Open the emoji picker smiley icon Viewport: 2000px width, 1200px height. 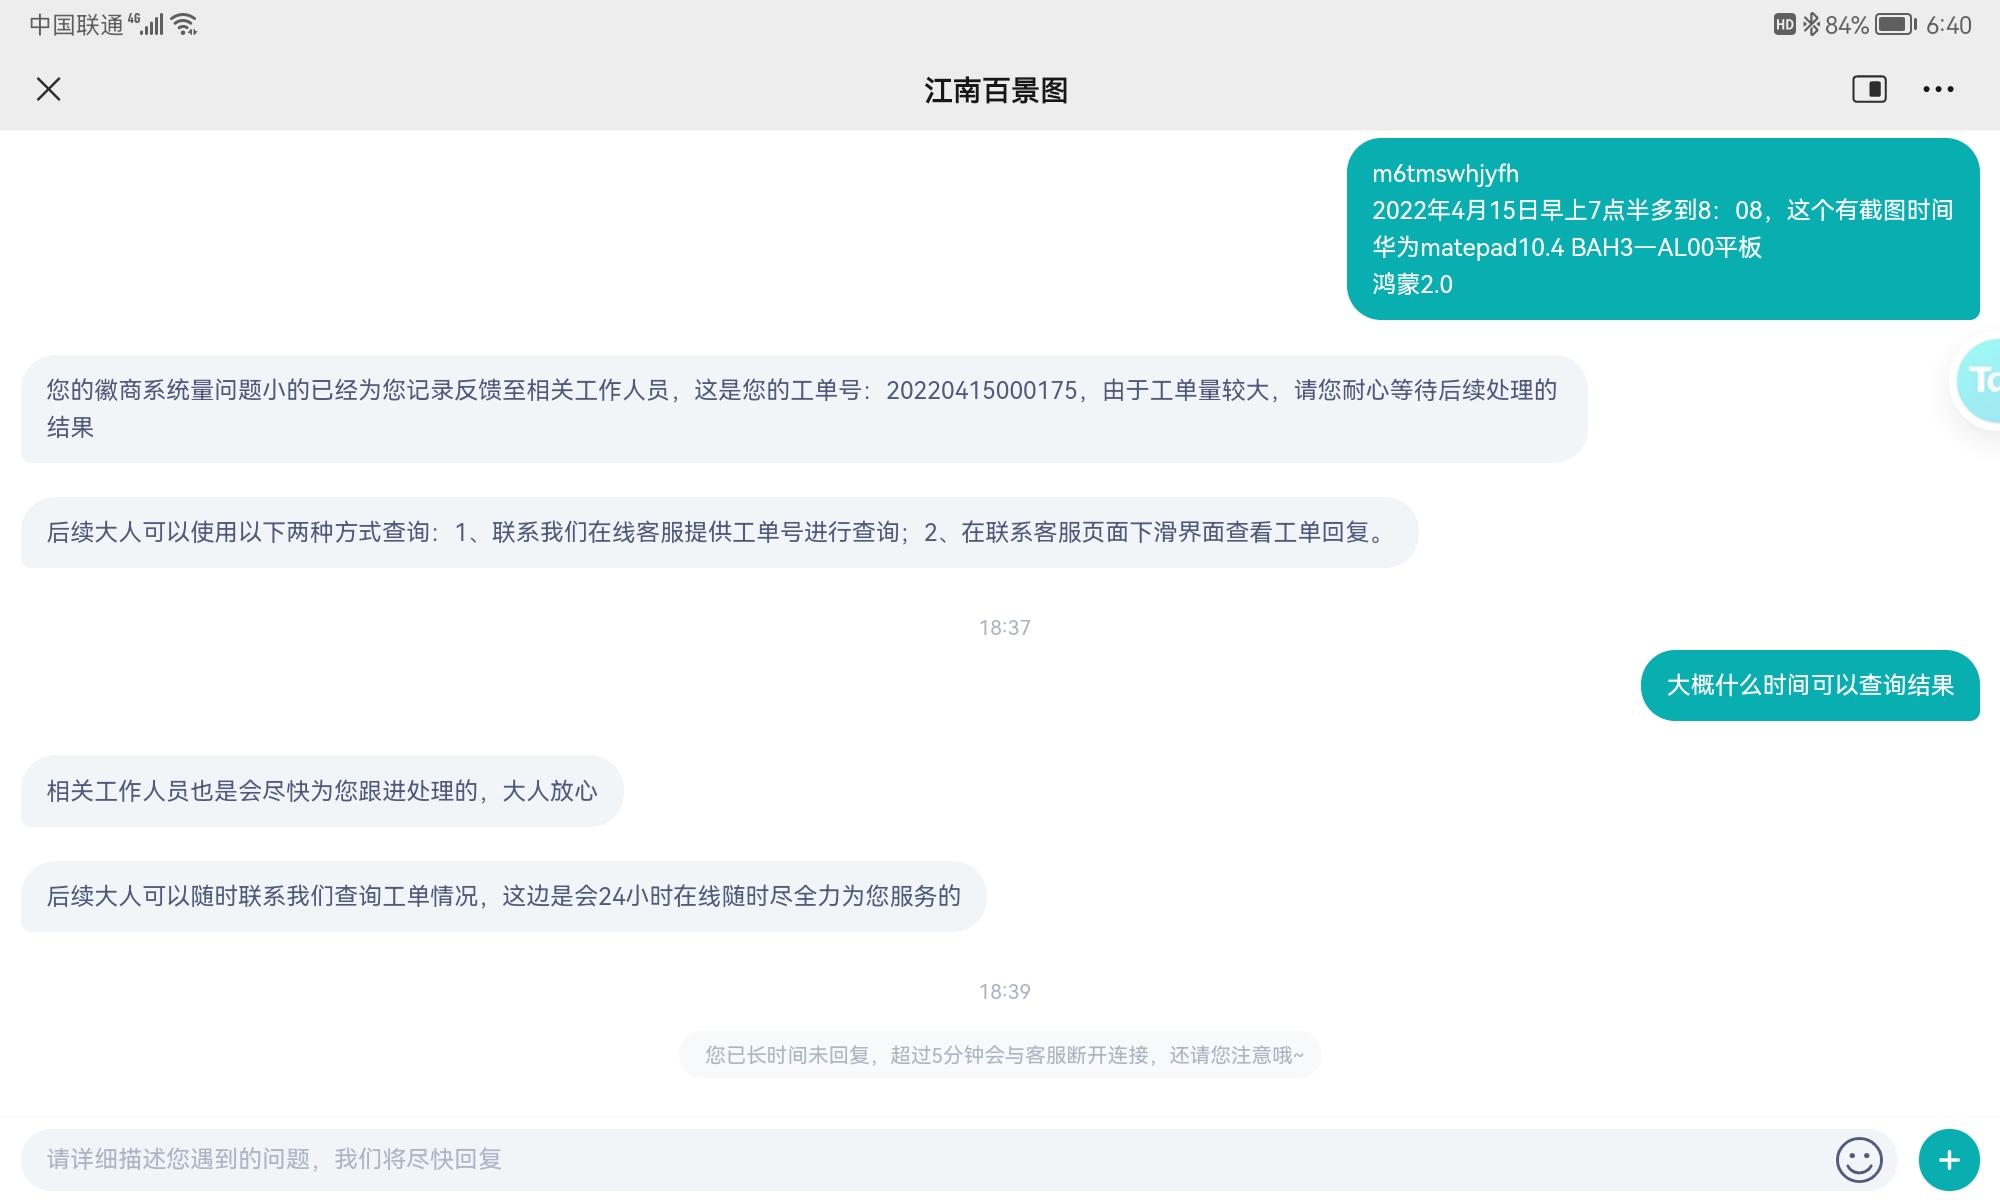tap(1858, 1160)
